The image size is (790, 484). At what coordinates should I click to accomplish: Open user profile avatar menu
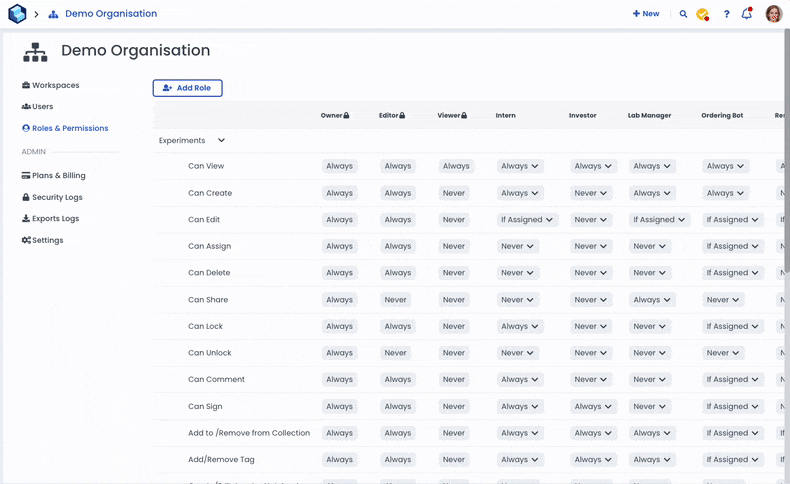[x=773, y=14]
